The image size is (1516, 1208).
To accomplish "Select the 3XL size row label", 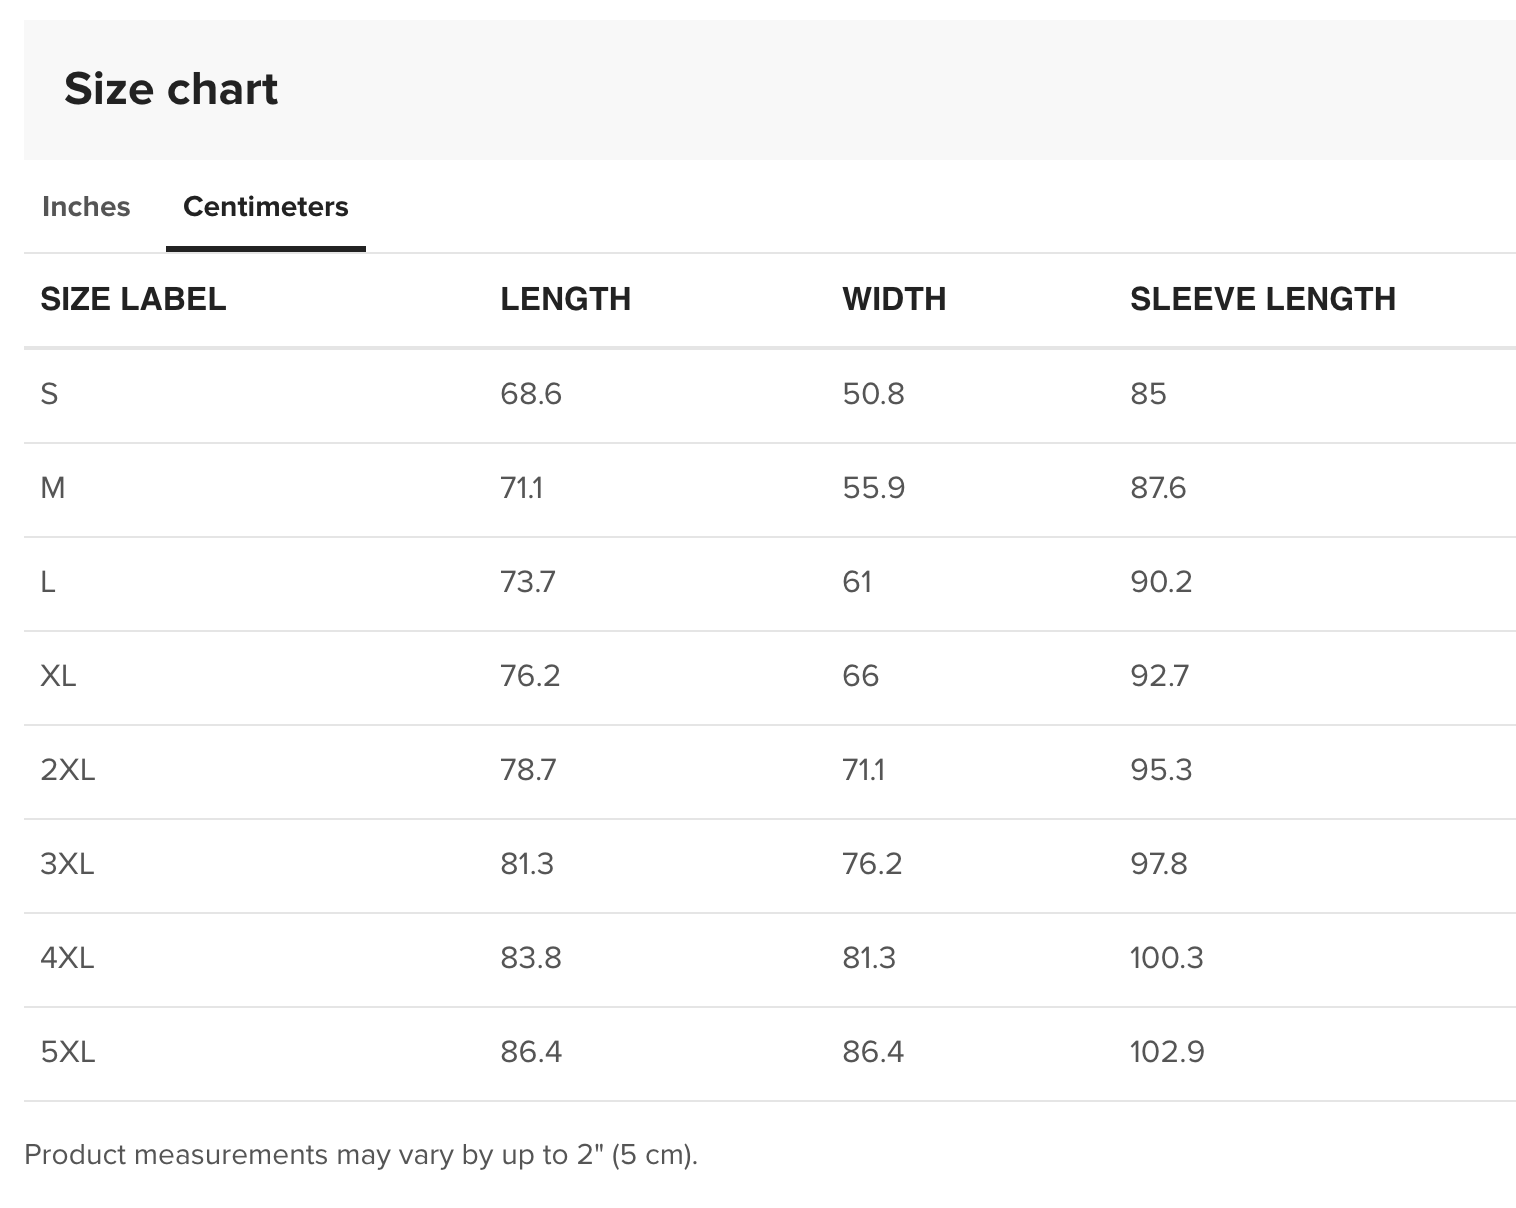I will point(67,864).
